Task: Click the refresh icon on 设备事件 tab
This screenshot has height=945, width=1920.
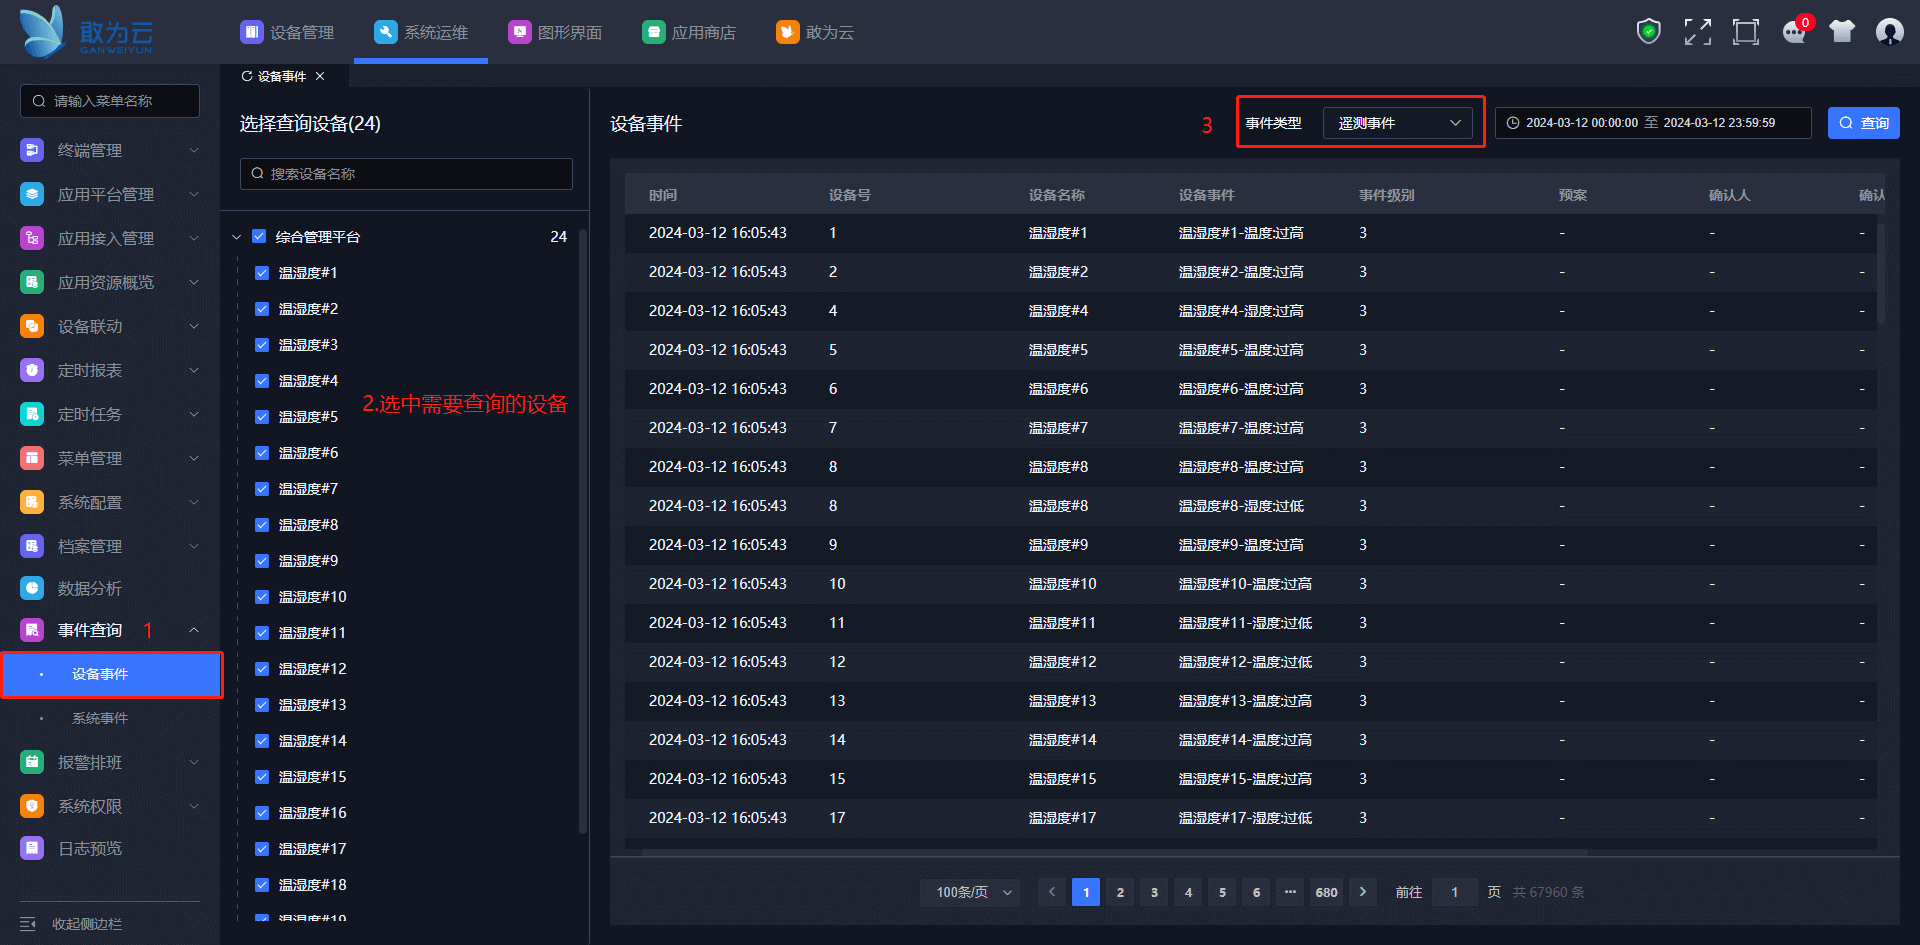Action: [247, 77]
